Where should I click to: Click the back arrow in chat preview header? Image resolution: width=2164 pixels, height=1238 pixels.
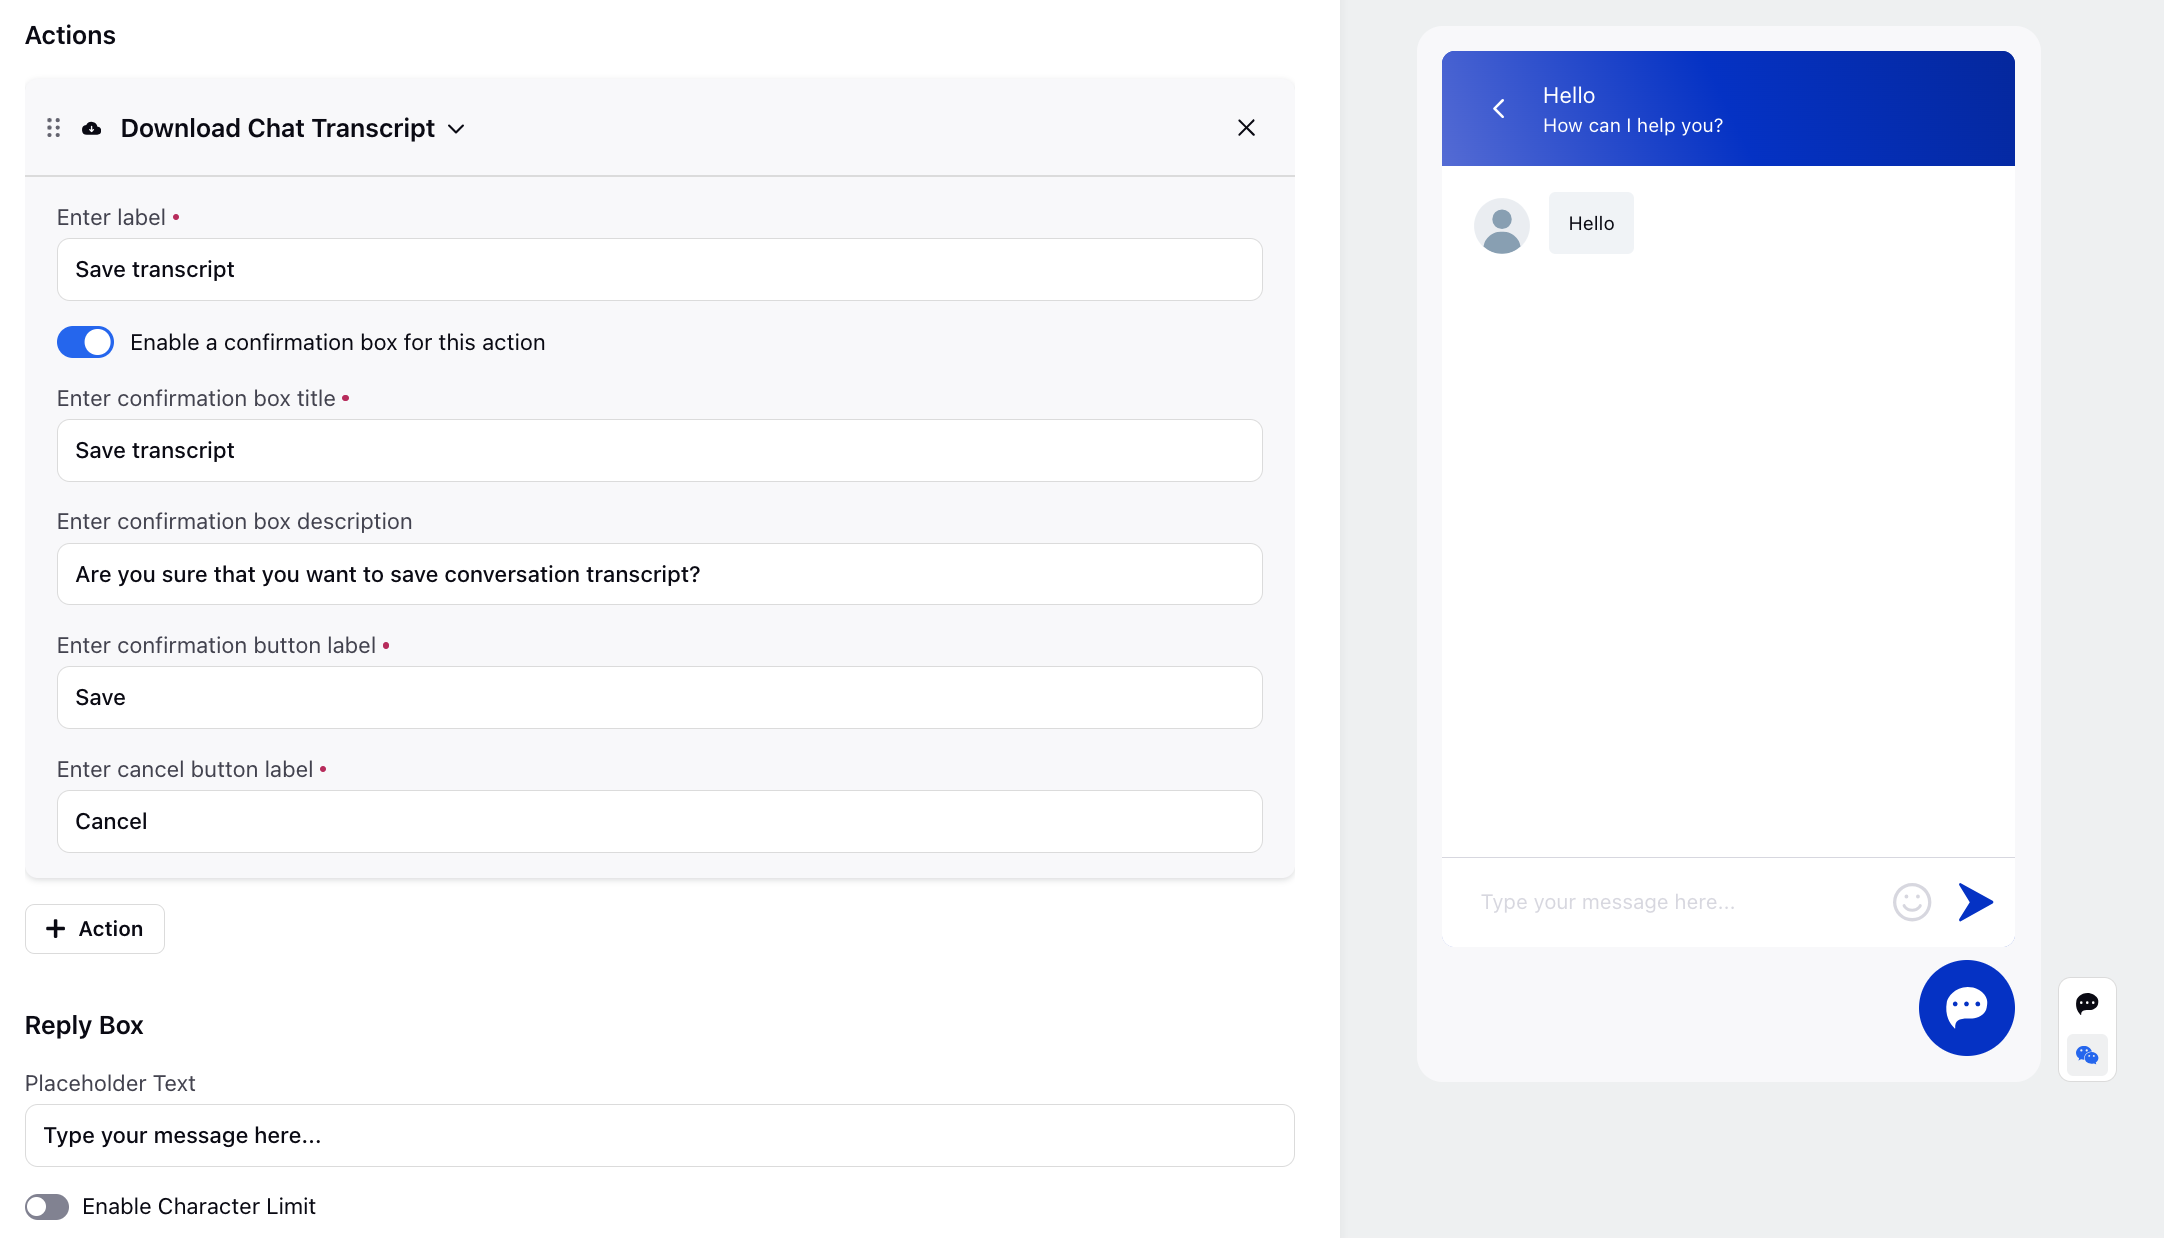pyautogui.click(x=1499, y=108)
